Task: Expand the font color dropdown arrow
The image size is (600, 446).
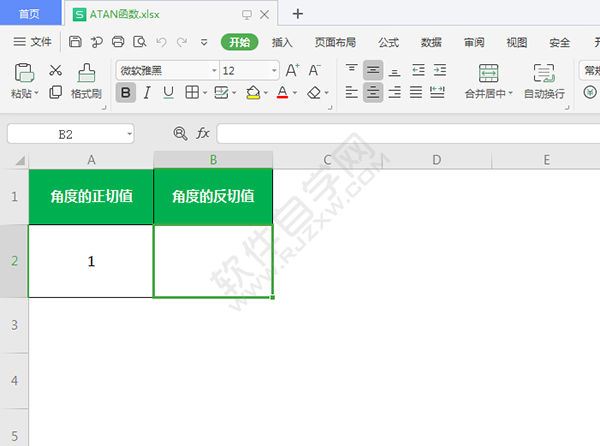Action: (295, 93)
